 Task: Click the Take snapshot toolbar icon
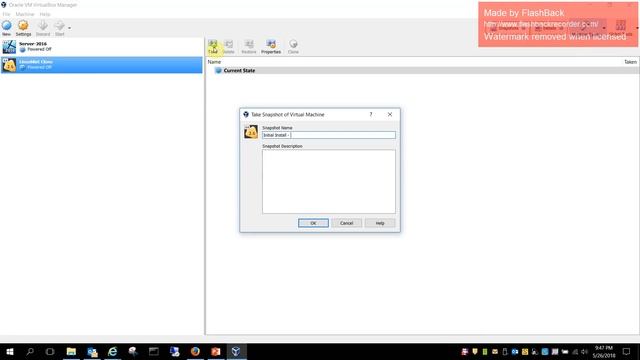pos(213,47)
